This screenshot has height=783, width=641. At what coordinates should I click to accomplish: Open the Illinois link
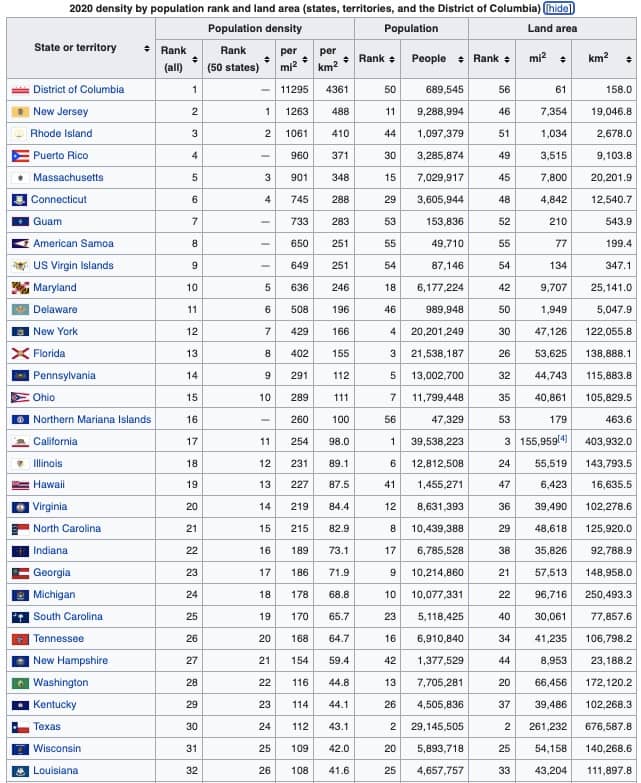click(x=47, y=463)
